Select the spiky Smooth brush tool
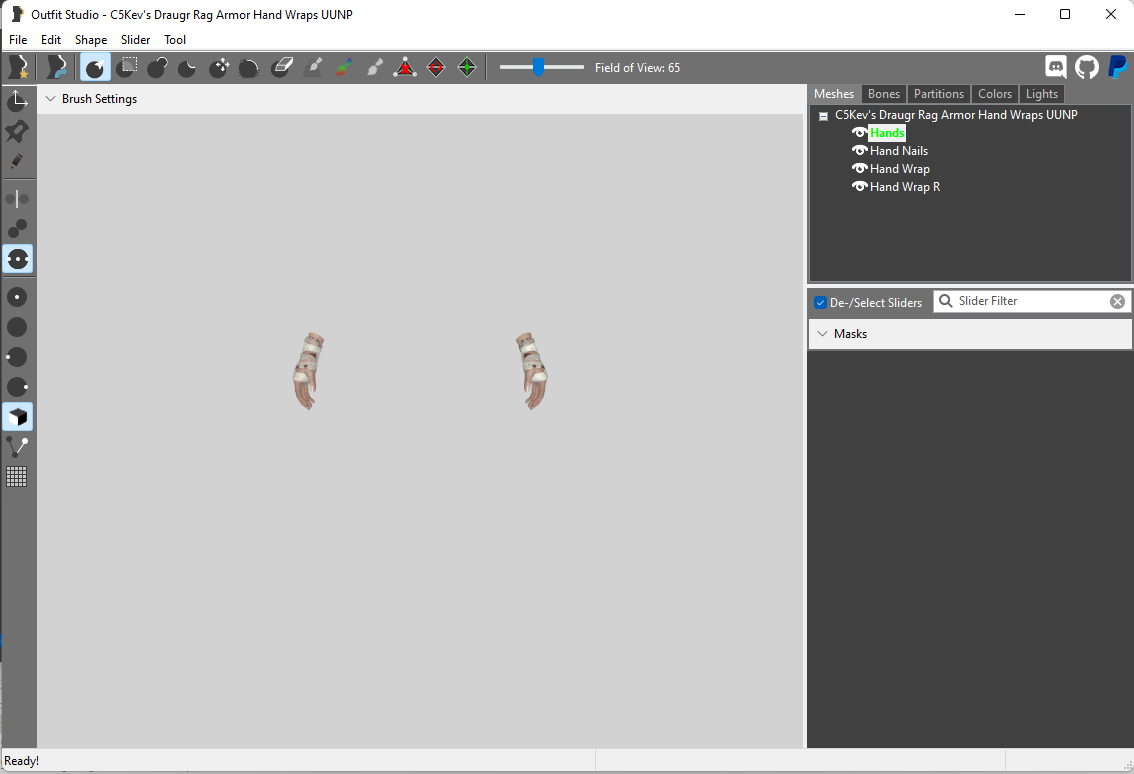Screen dimensions: 1134x774 249,67
